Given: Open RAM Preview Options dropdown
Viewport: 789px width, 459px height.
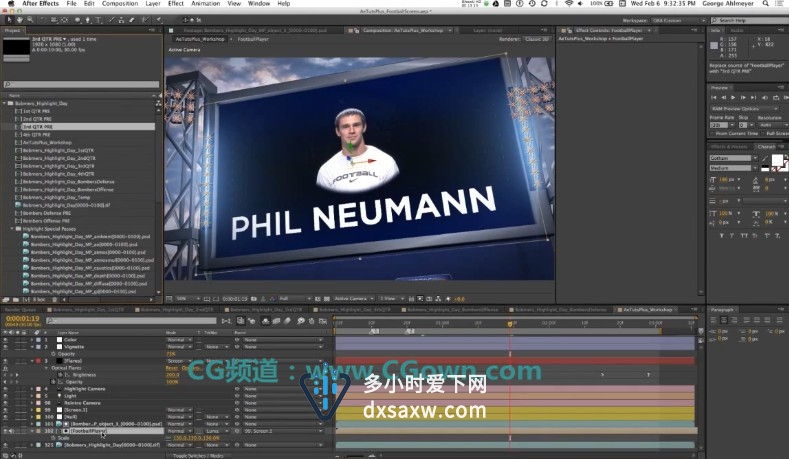Looking at the screenshot, I should 744,109.
